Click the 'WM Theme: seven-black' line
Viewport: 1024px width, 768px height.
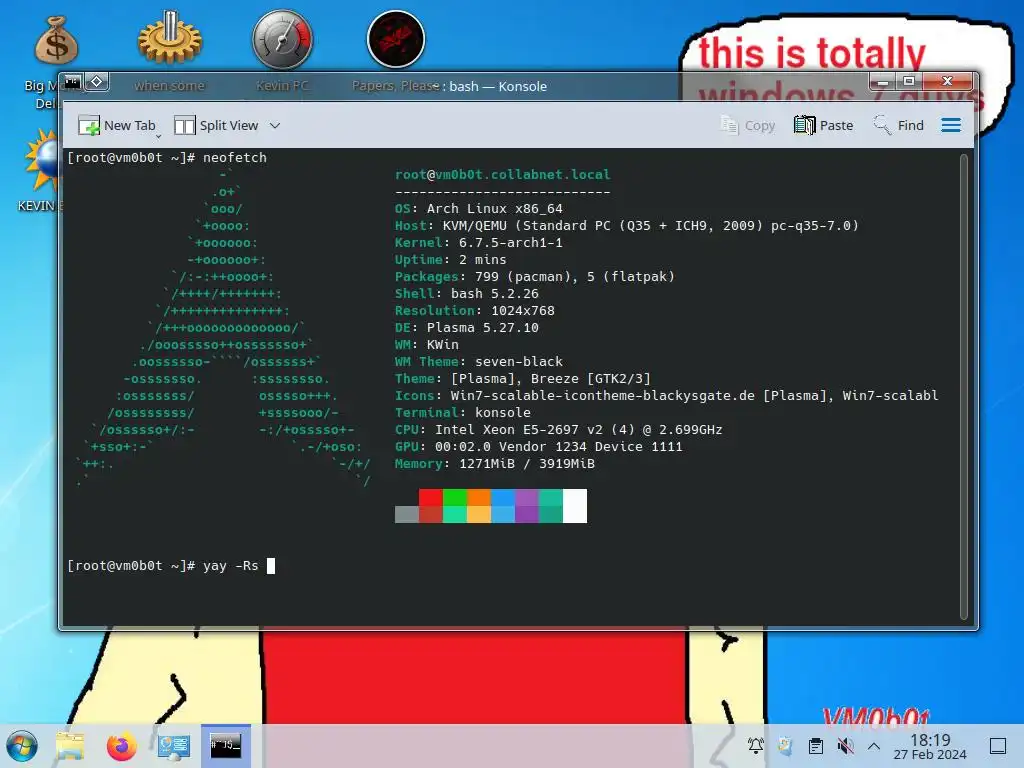tap(478, 361)
